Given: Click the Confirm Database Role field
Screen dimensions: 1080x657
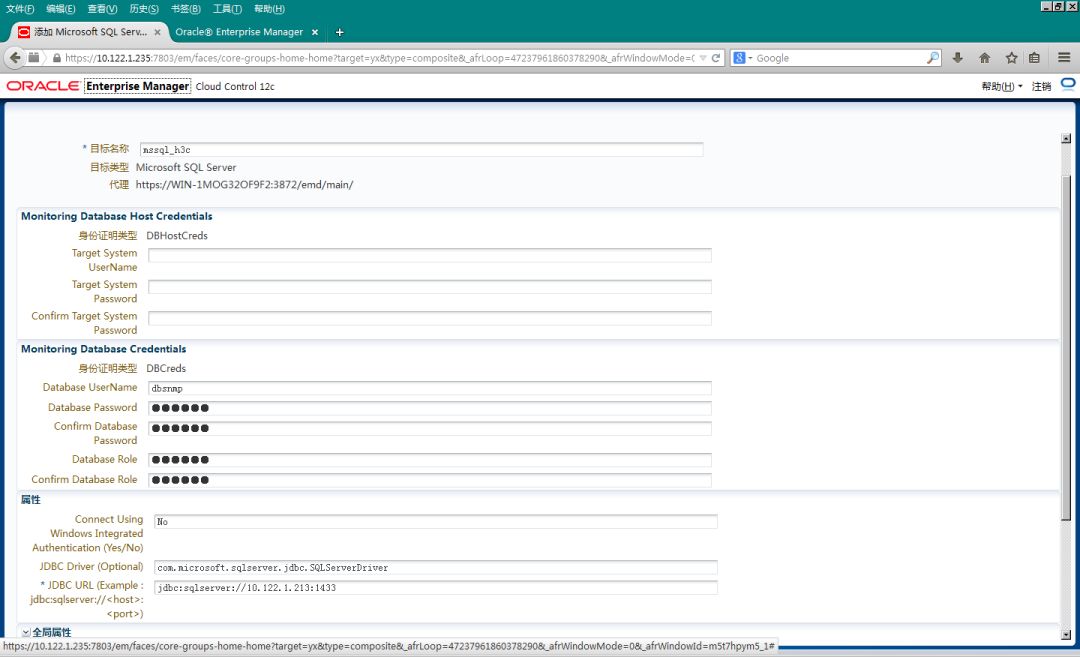Looking at the screenshot, I should pyautogui.click(x=430, y=480).
